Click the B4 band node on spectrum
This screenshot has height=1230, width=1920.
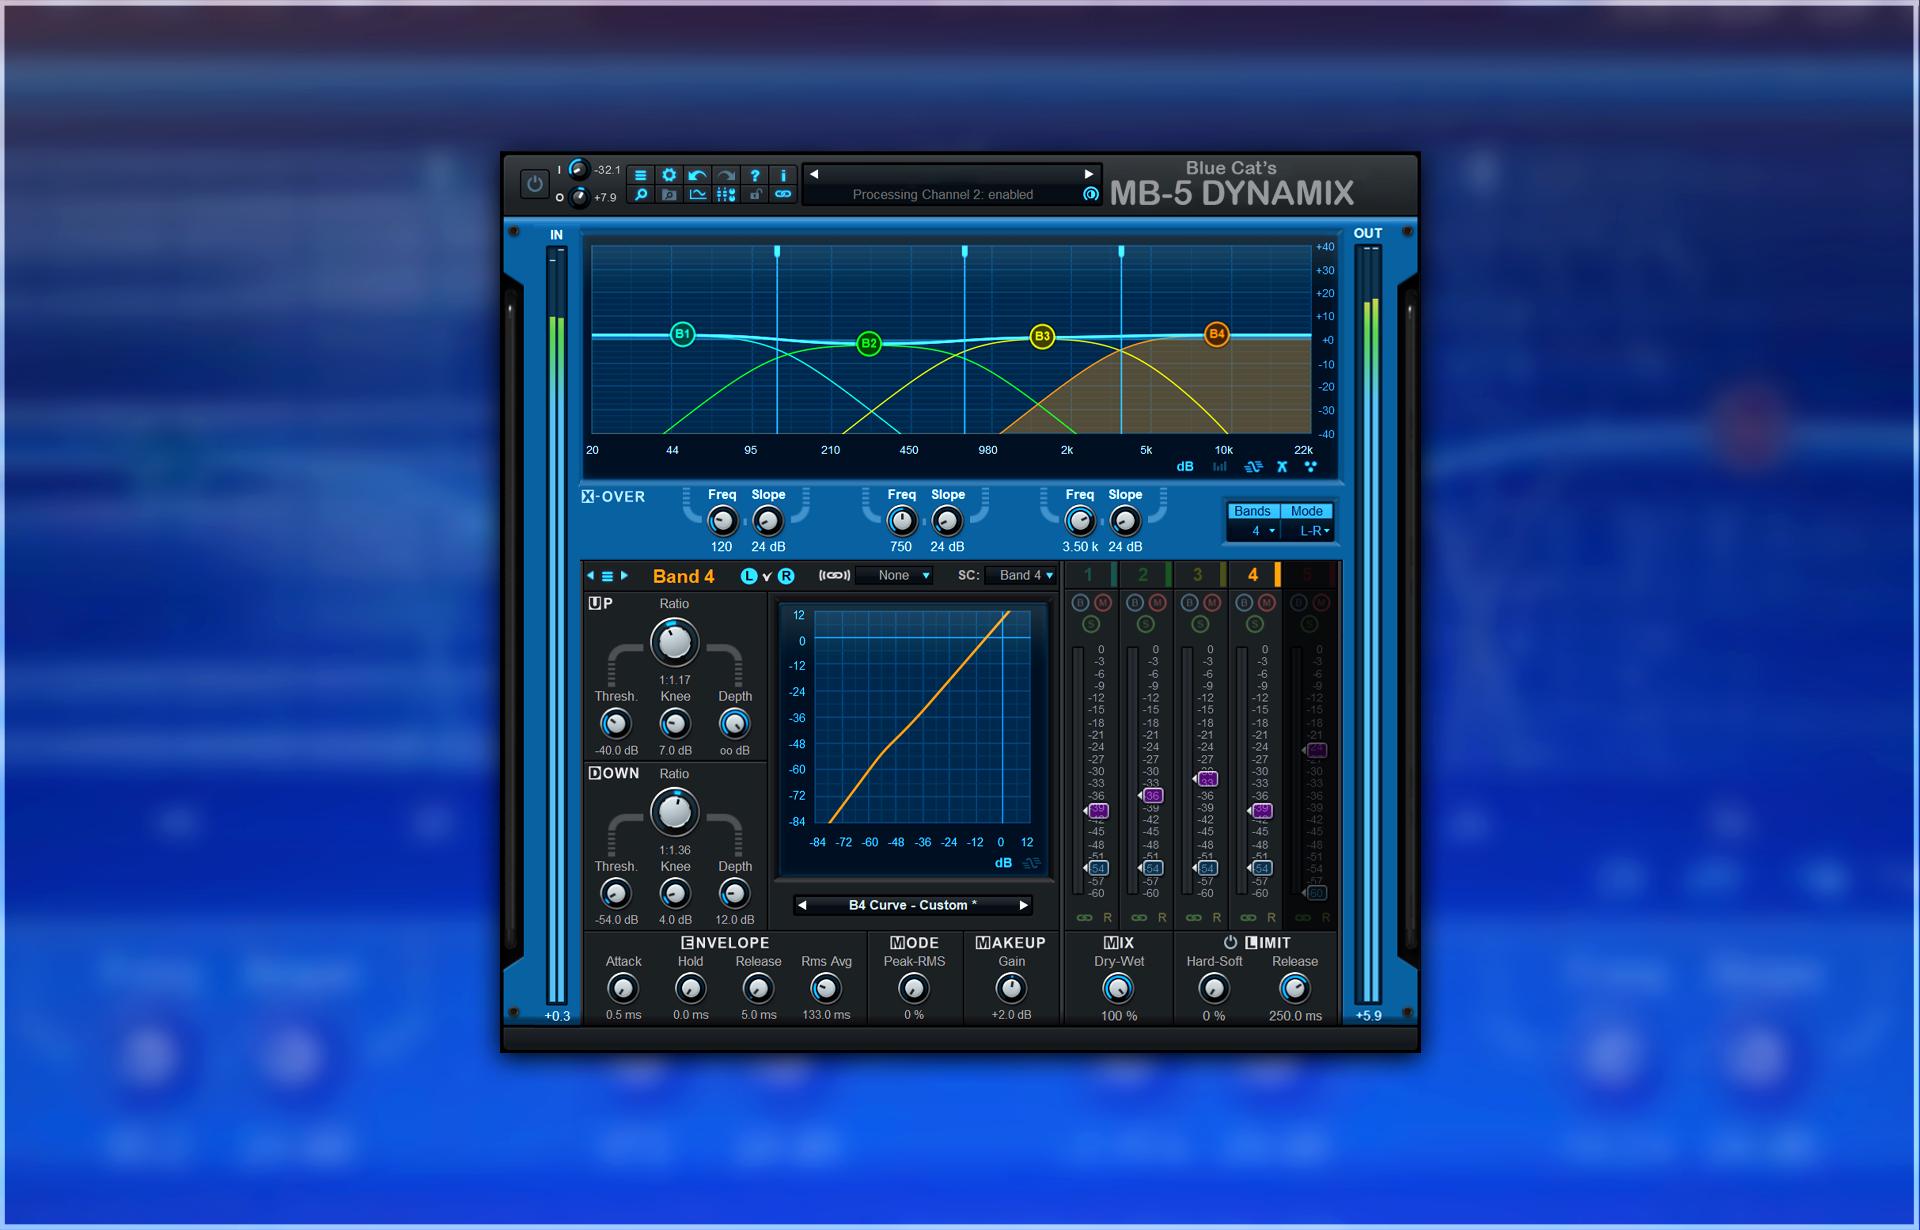[1216, 334]
